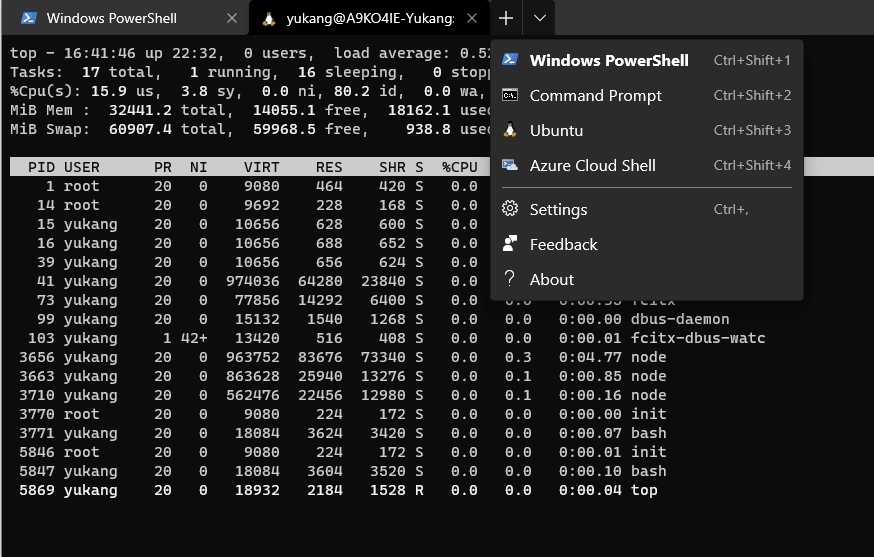Click the Ctrl+Shift+1 shortcut label

[752, 60]
